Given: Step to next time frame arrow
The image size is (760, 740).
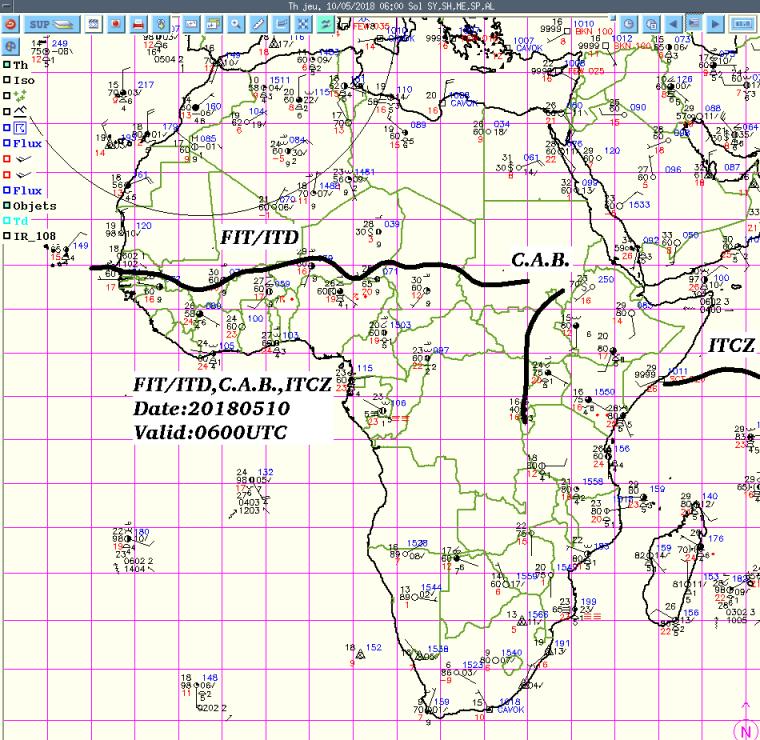Looking at the screenshot, I should 716,22.
